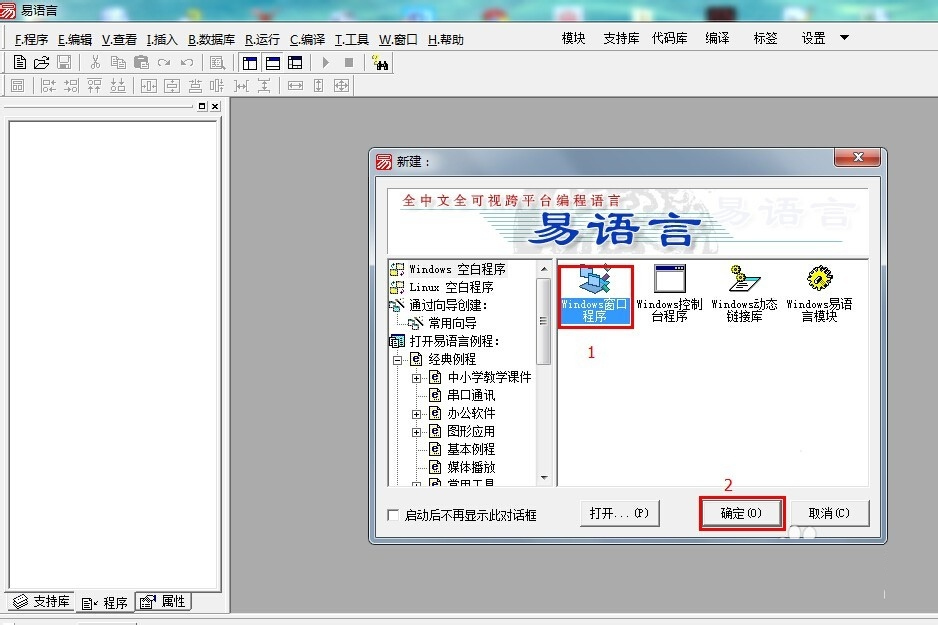Screen dimensions: 938x625
Task: Switch to the 支持库 bottom tab
Action: click(x=41, y=601)
